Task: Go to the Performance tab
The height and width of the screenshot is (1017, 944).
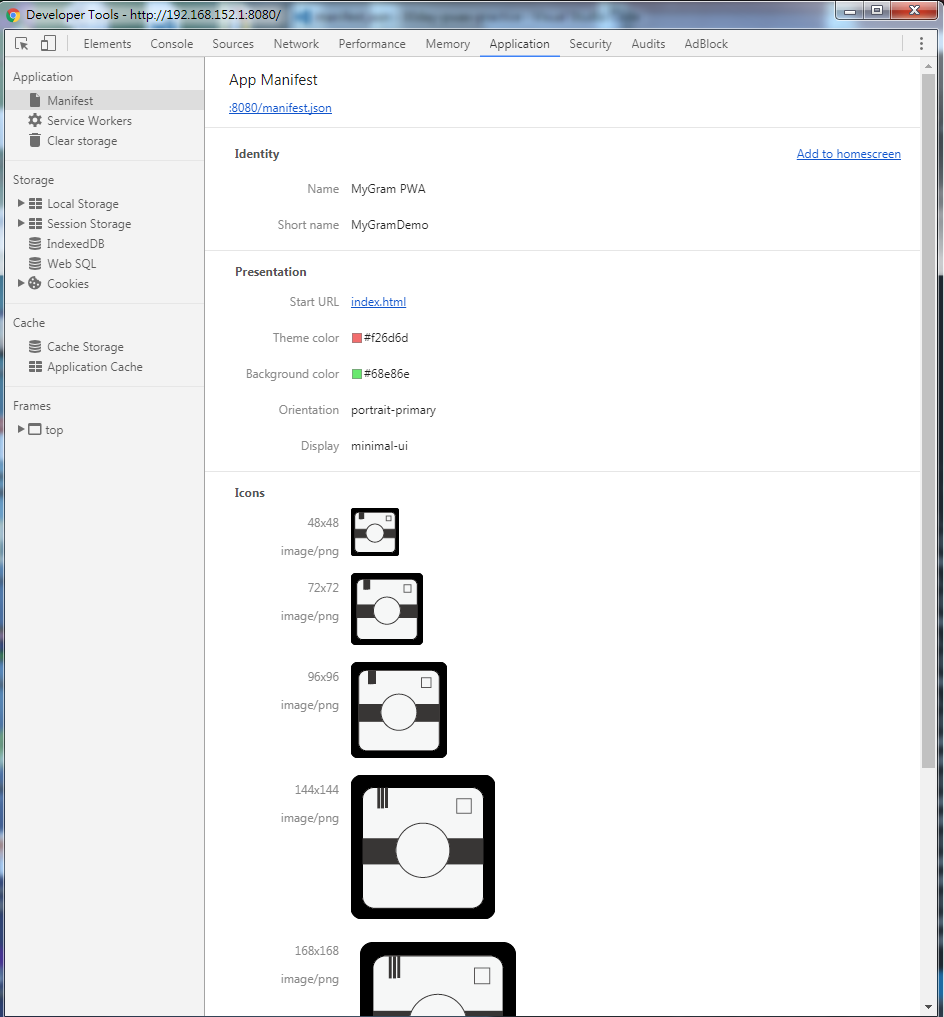Action: tap(372, 43)
